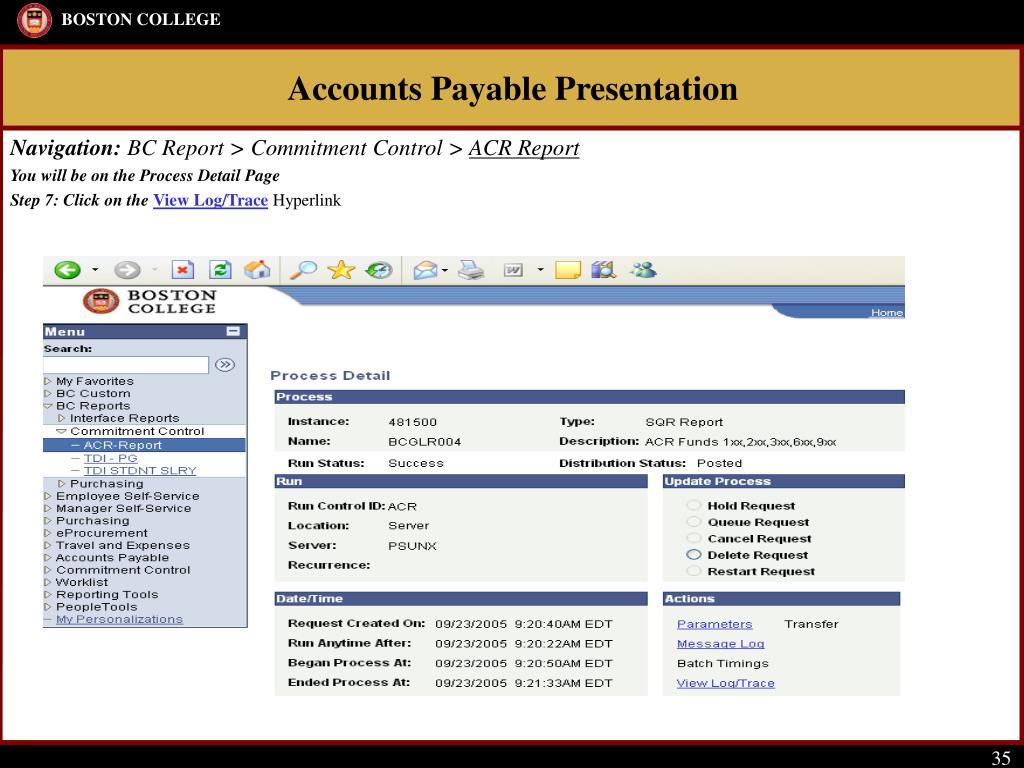Click Boston College logo in PeopleSoft page
The image size is (1024, 768).
(150, 302)
